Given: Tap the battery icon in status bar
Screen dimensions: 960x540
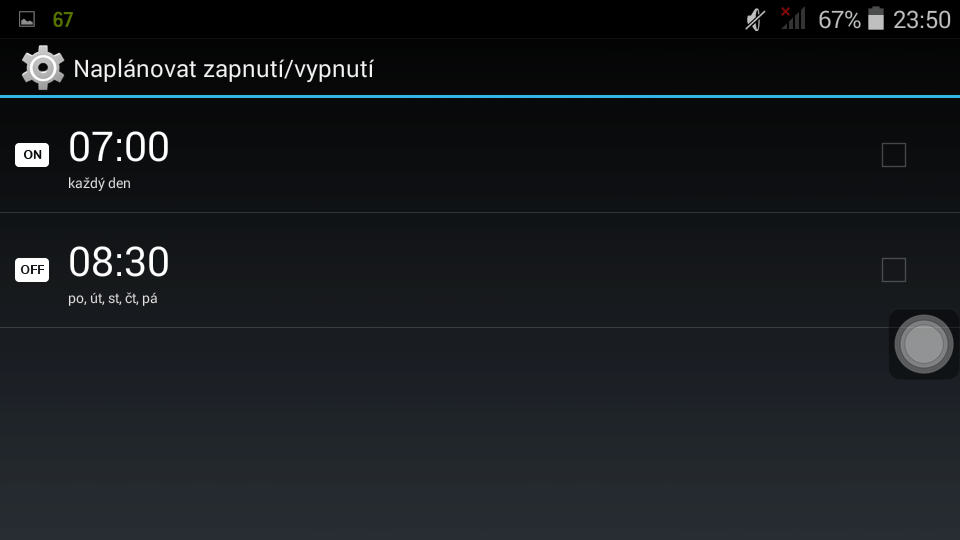Looking at the screenshot, I should pyautogui.click(x=876, y=18).
